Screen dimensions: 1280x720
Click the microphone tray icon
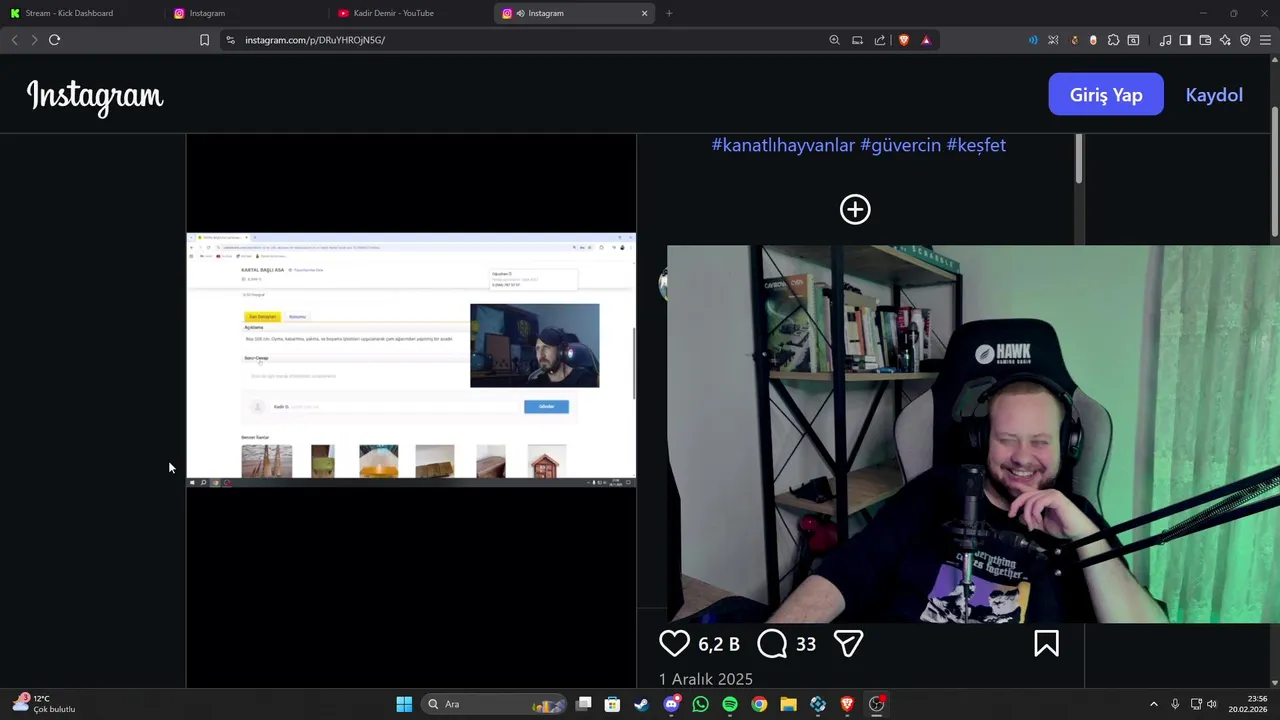coord(1175,704)
